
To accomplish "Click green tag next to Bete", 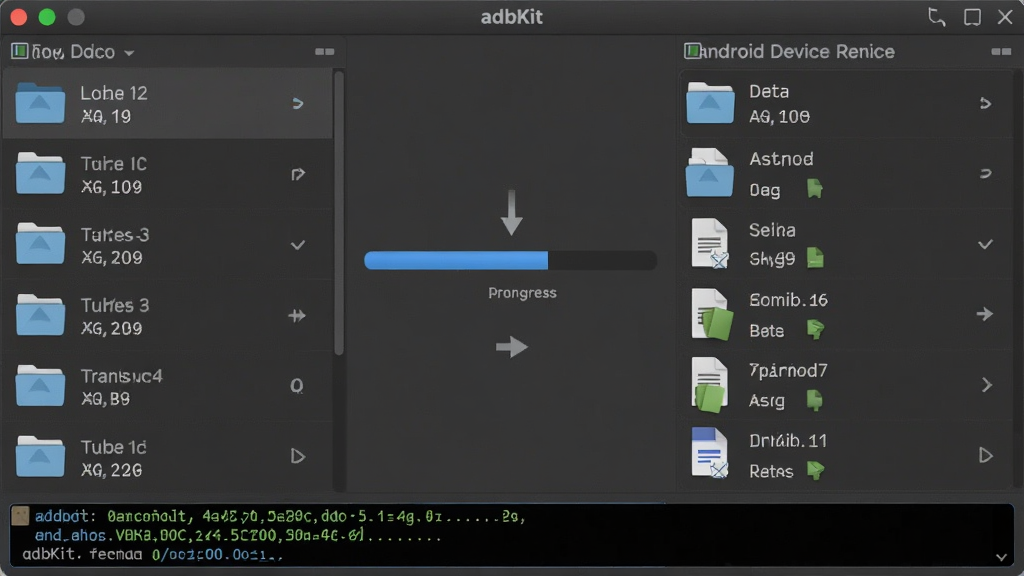I will tap(815, 329).
